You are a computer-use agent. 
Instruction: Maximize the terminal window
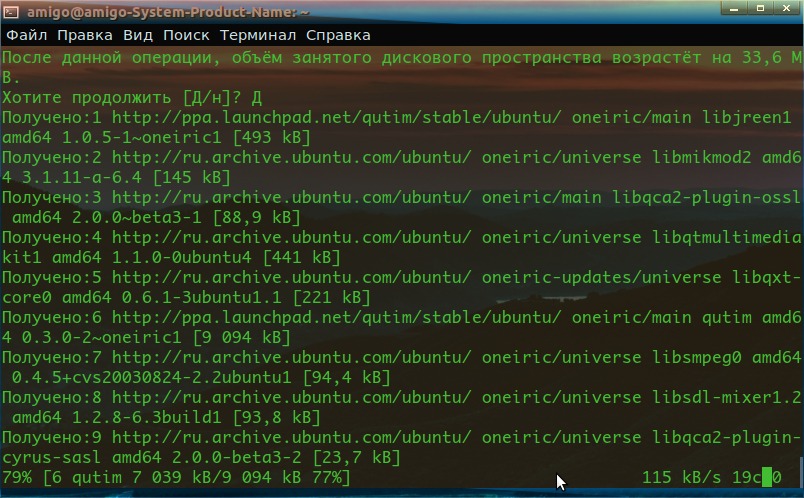760,8
